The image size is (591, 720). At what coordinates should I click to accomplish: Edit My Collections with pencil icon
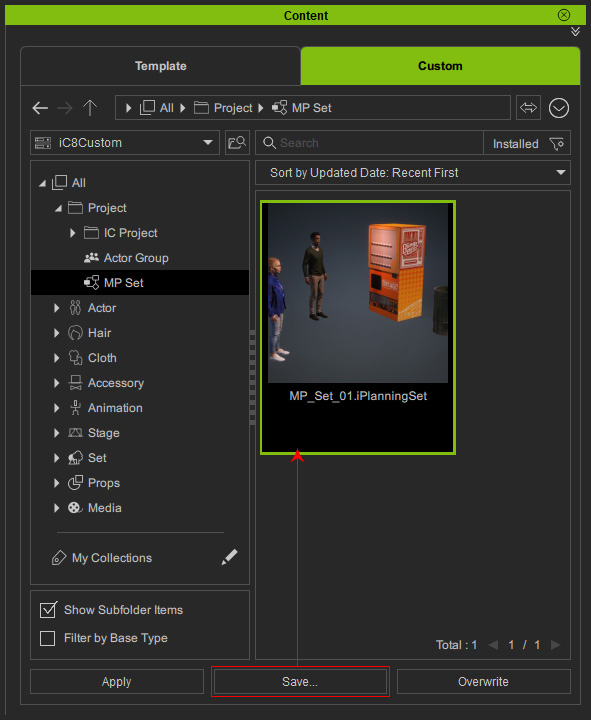[229, 557]
